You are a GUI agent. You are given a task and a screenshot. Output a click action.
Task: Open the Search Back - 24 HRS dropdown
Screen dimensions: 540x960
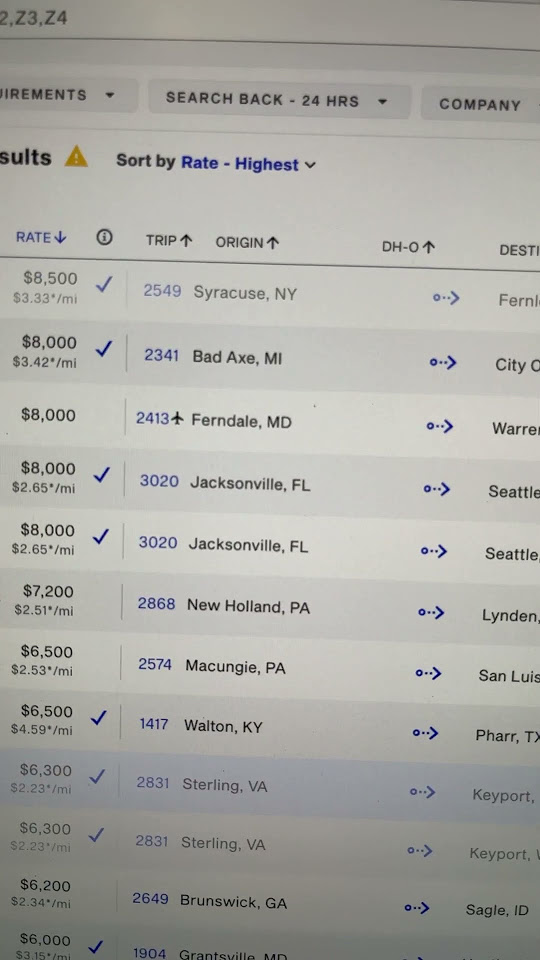pos(279,100)
